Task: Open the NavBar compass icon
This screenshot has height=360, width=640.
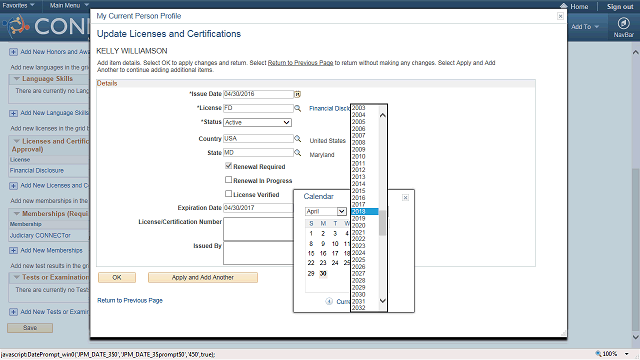Action: click(x=623, y=23)
